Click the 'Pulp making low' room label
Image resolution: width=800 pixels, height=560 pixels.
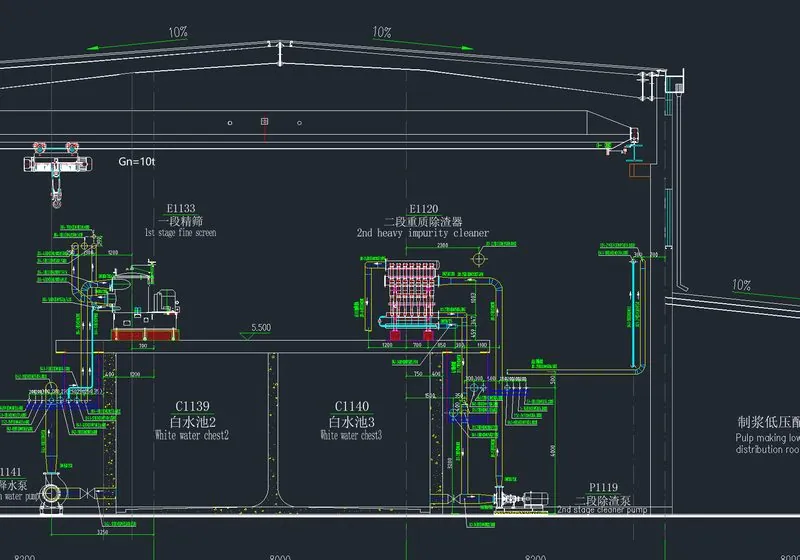pyautogui.click(x=767, y=438)
